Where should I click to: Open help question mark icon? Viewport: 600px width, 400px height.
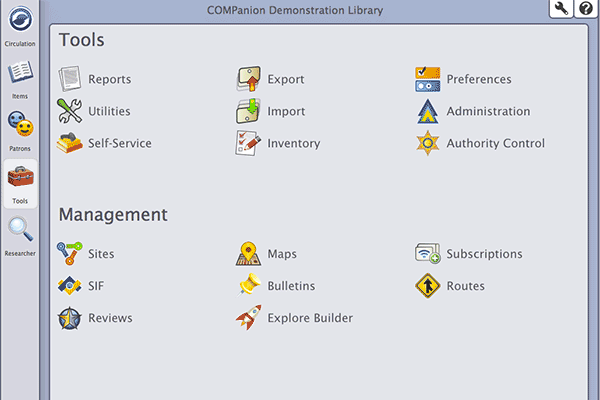point(585,8)
